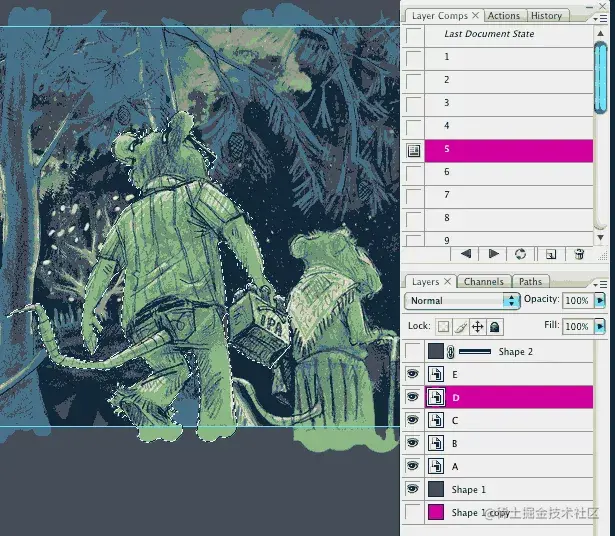Click the Opacity value field
The image size is (615, 536).
[578, 300]
